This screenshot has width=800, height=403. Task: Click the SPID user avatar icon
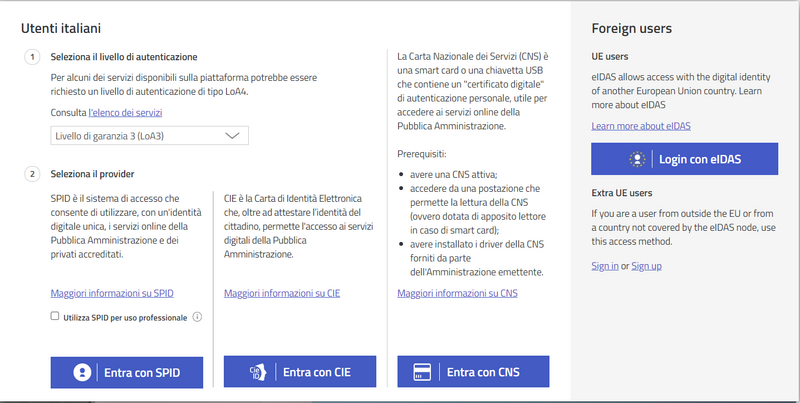coord(83,372)
